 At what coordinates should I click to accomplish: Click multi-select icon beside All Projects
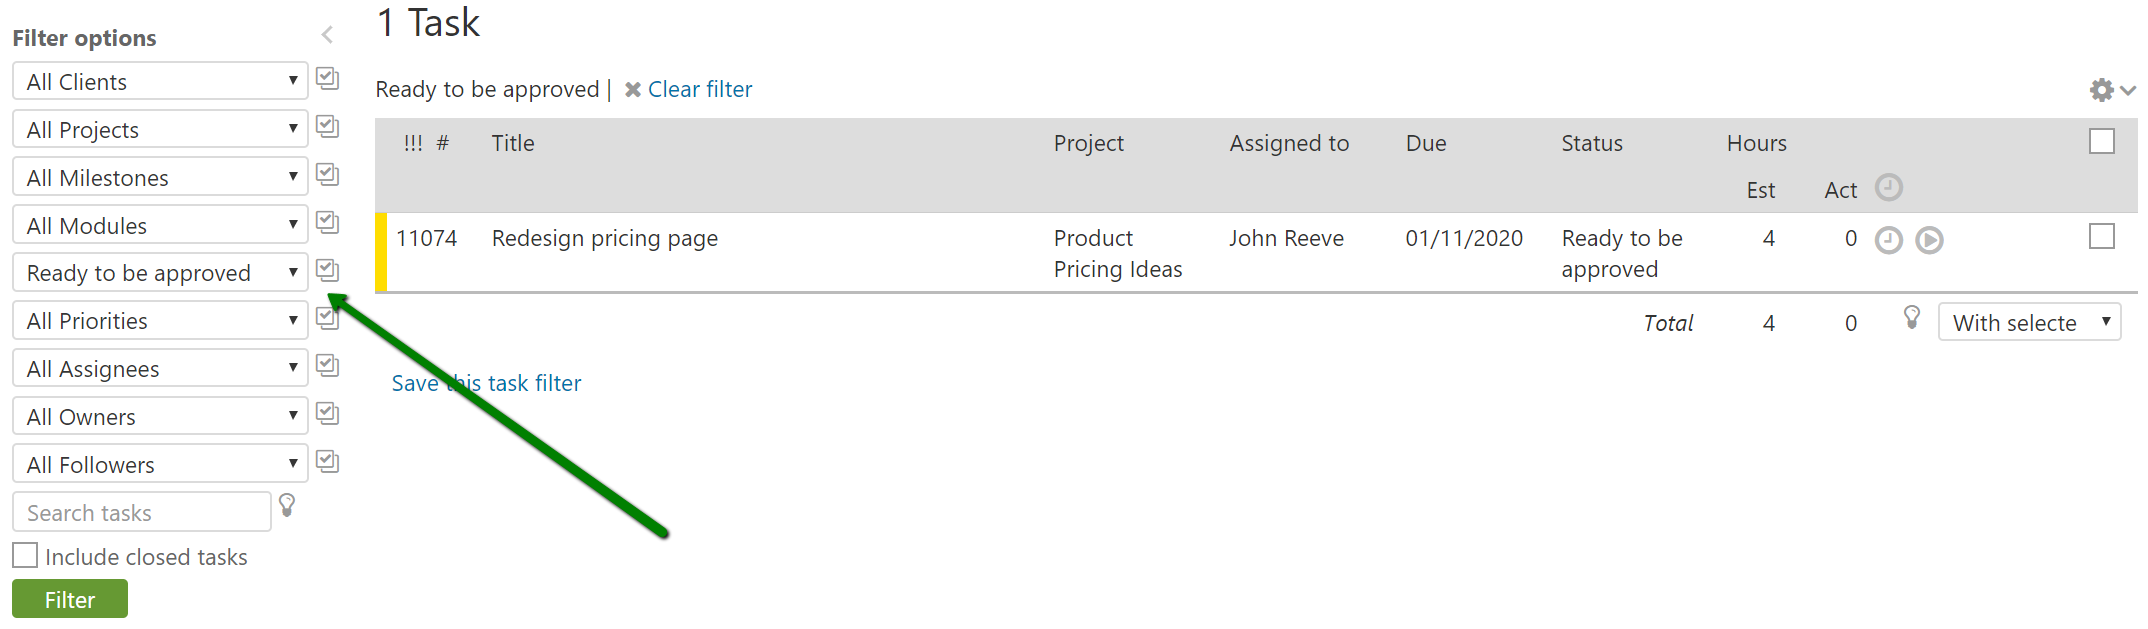pos(327,126)
